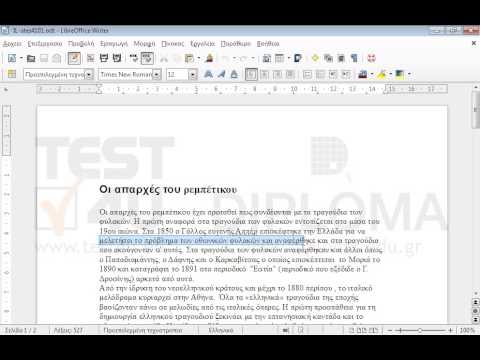Screen dimensions: 480x360
Task: Open the Επεξεργασία menu
Action: pos(45,44)
